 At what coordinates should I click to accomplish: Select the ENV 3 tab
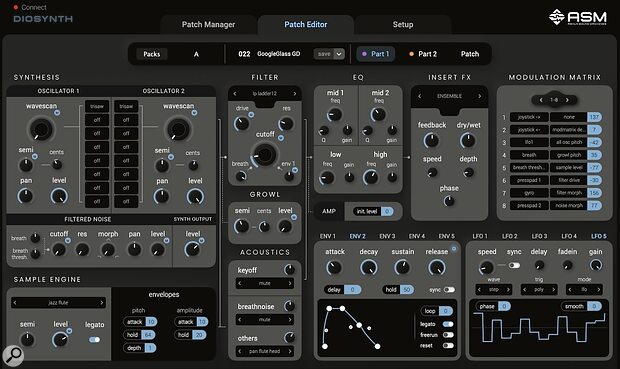pos(387,236)
